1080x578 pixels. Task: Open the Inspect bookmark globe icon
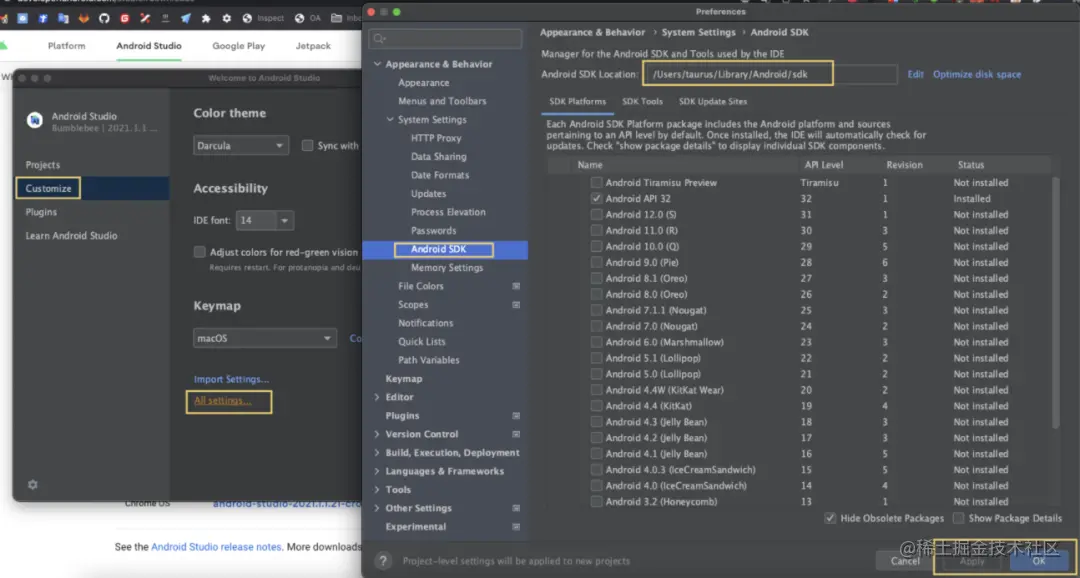tap(247, 19)
